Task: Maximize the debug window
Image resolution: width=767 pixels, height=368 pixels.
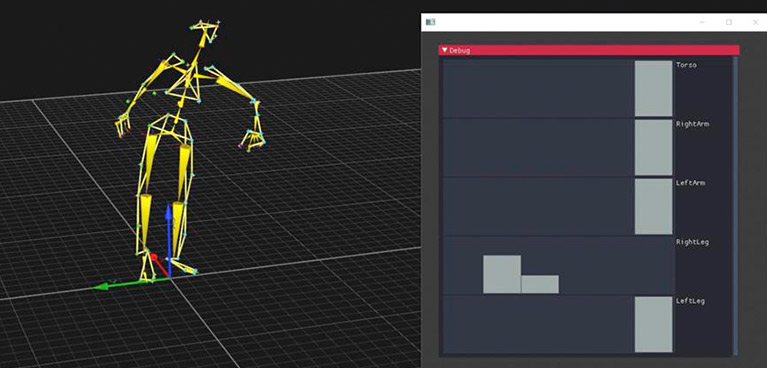Action: tap(729, 23)
